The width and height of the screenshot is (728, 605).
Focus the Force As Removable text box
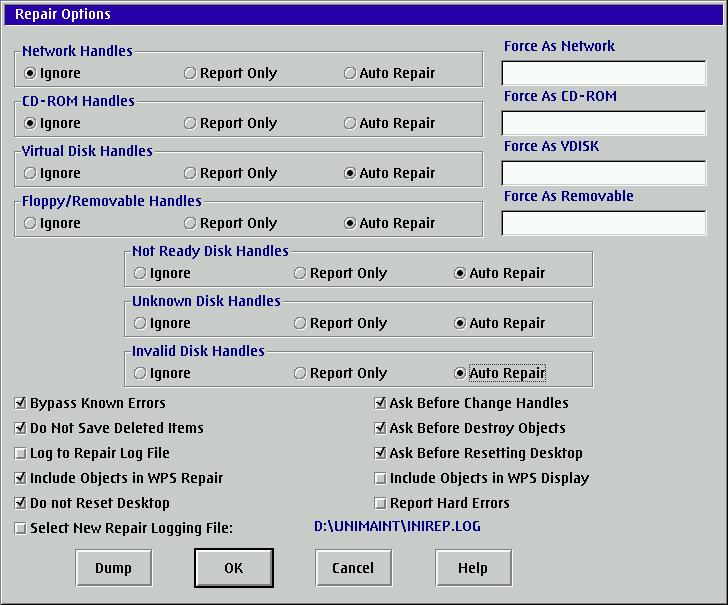603,223
